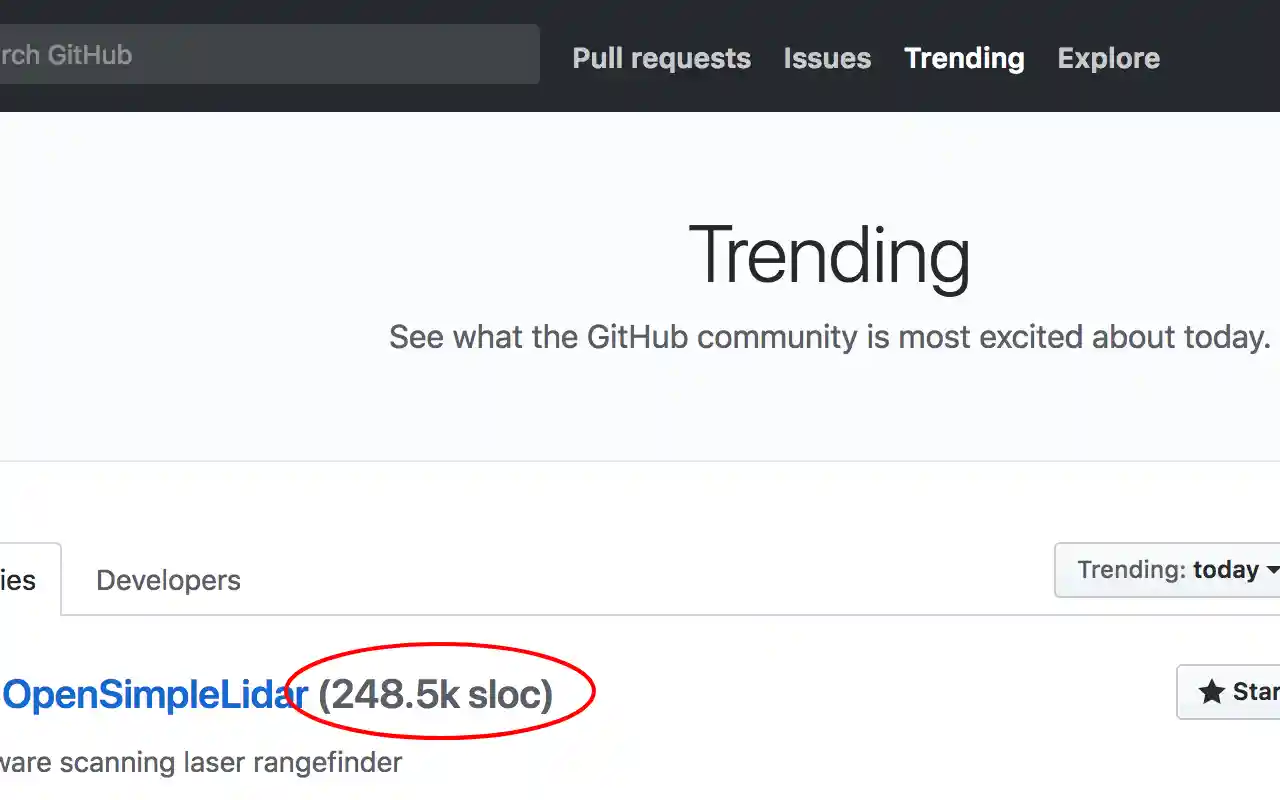Click the "(248.5k sloc)" label
Screen dimensions: 1280x800
pyautogui.click(x=435, y=694)
